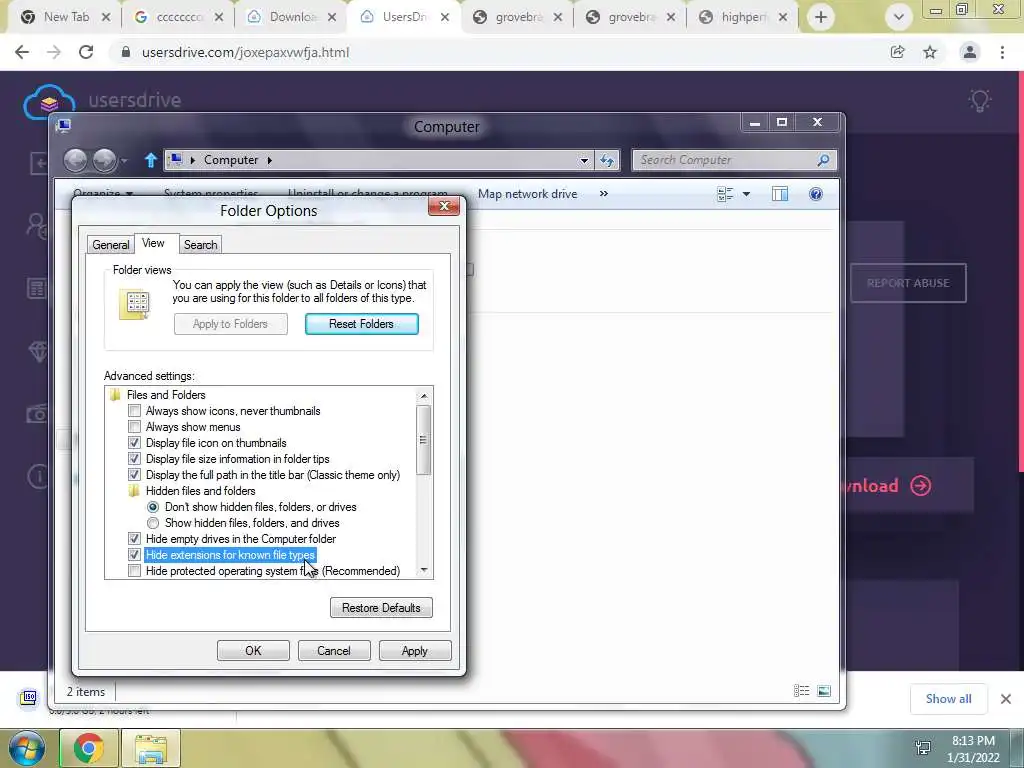
Task: Click Explorer's up-level blue arrow
Action: pos(151,160)
